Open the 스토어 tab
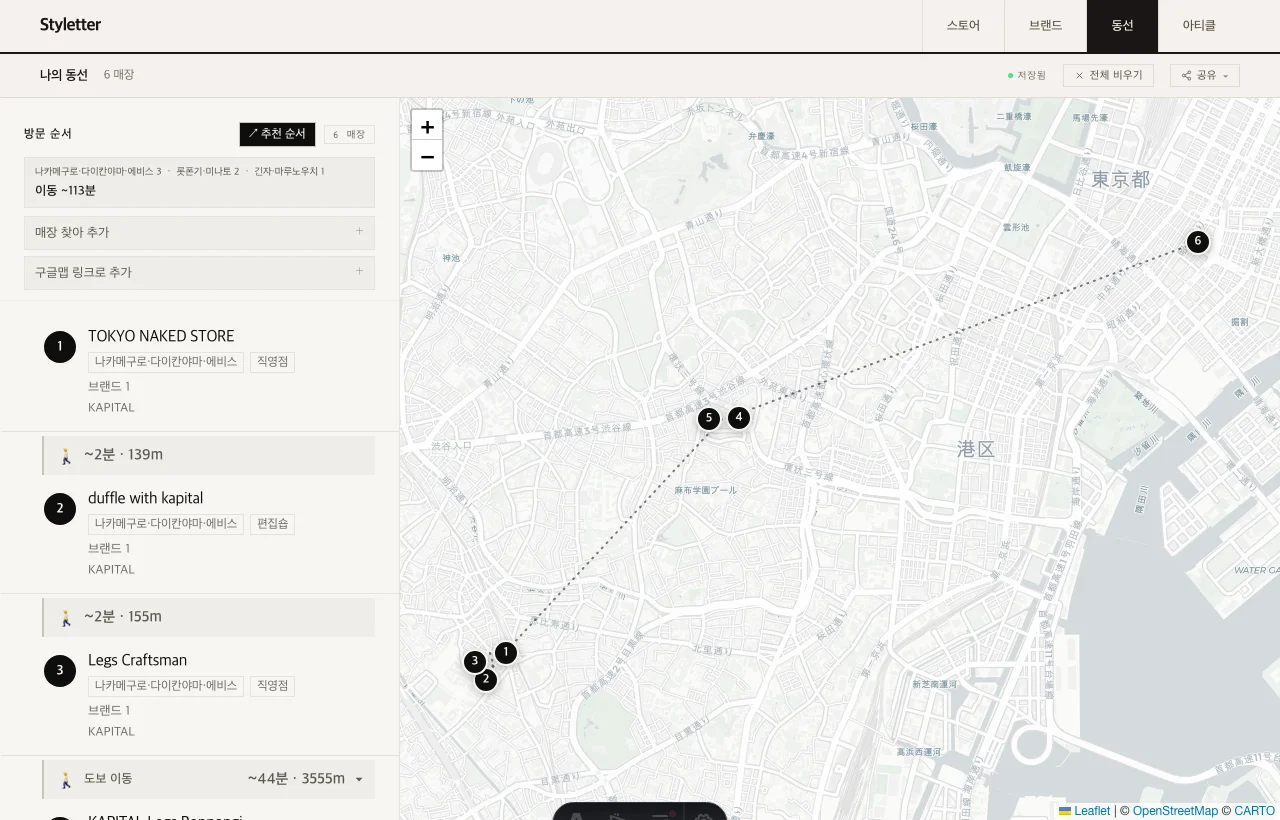The width and height of the screenshot is (1280, 820). point(963,26)
